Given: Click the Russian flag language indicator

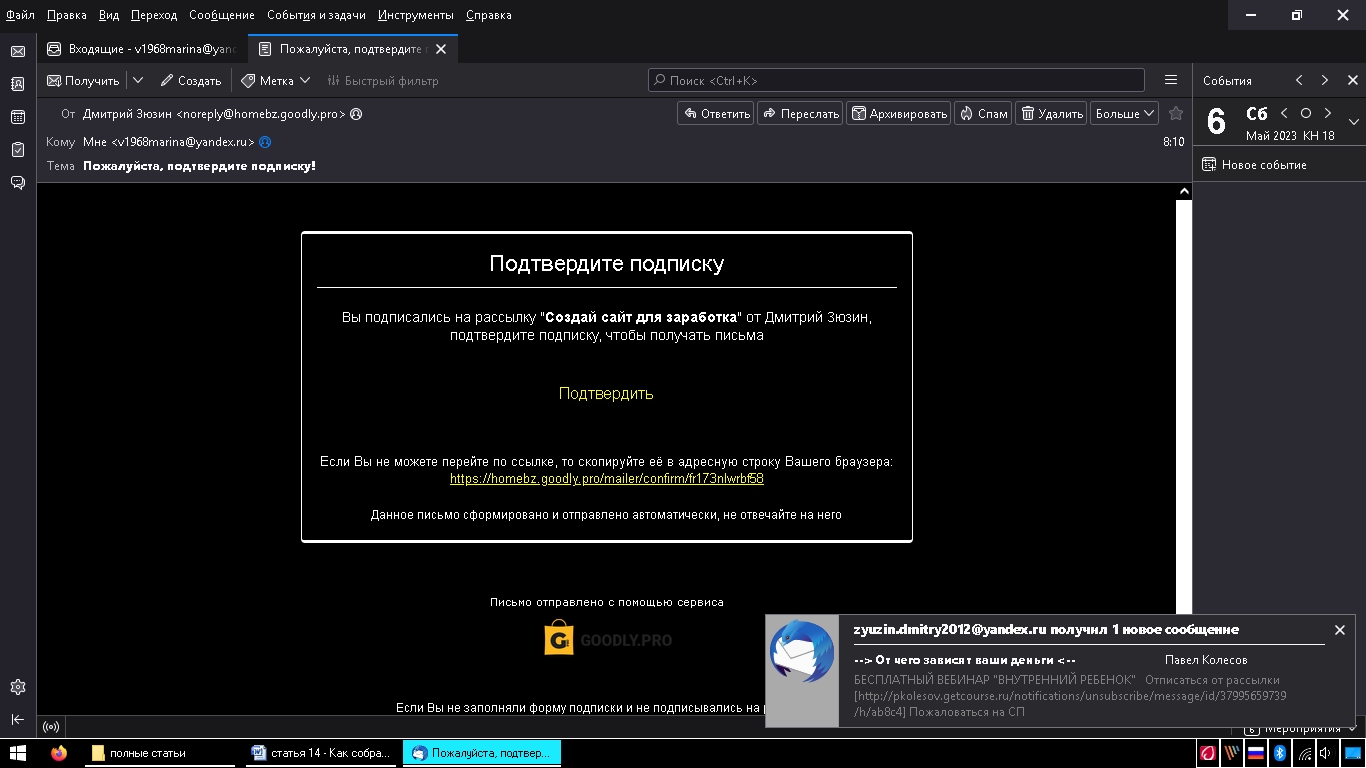Looking at the screenshot, I should 1256,753.
